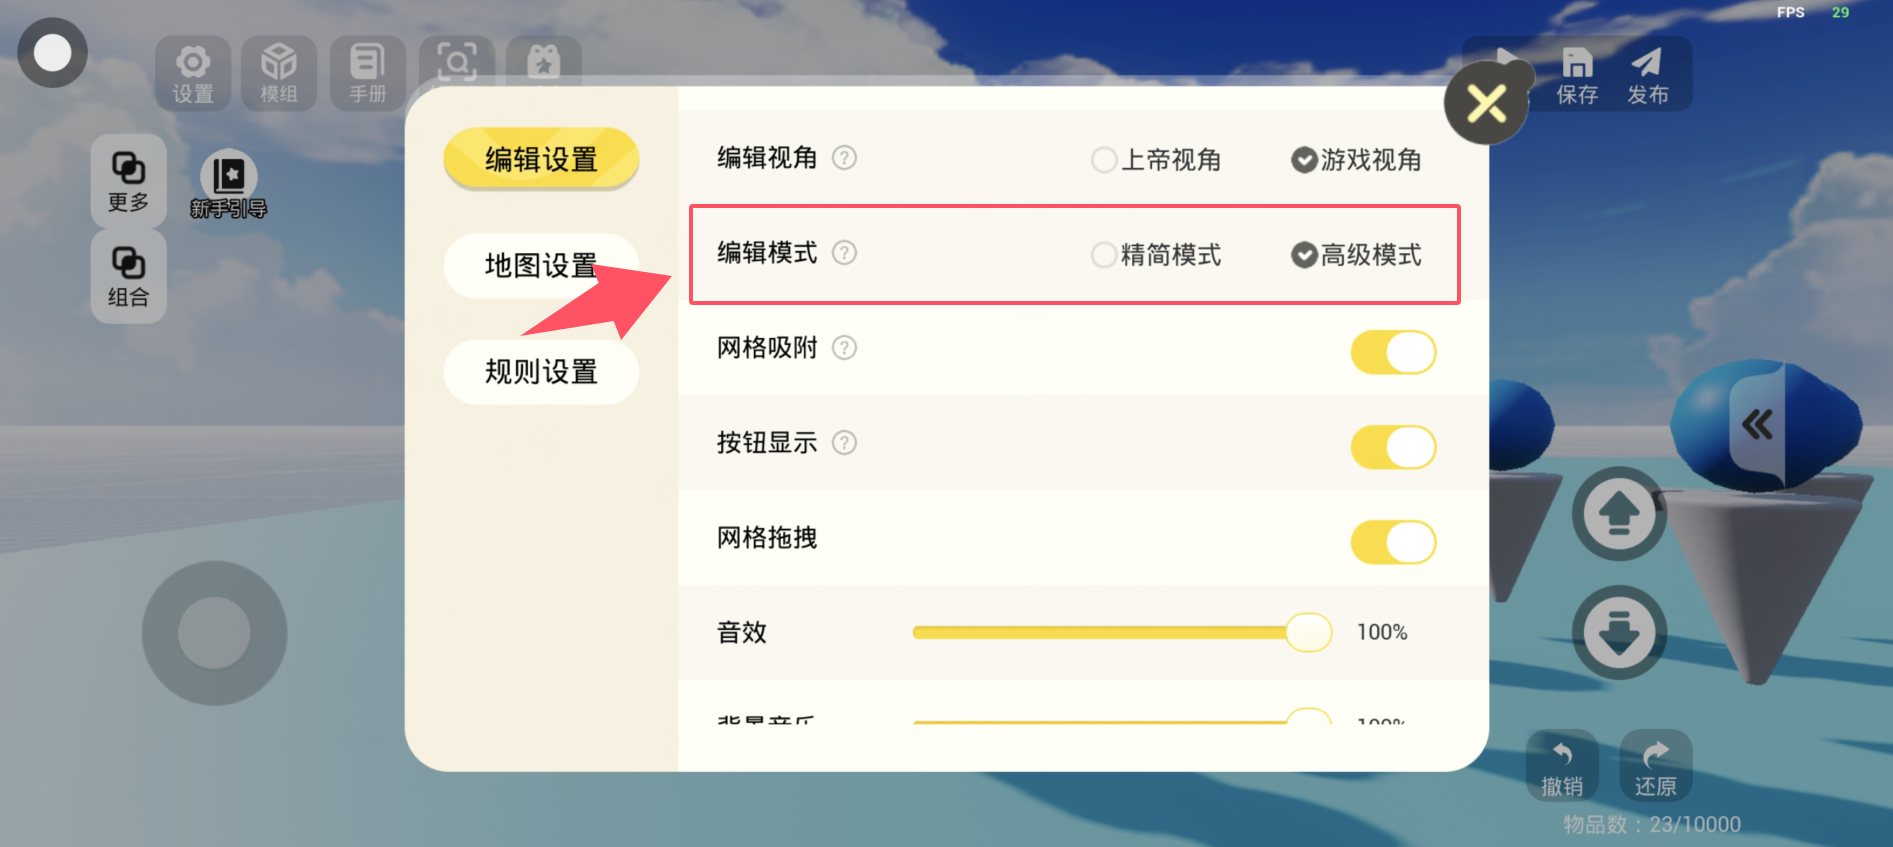Select the 精简模式 radio option
Screen dimensions: 1893x847
[x=1104, y=255]
